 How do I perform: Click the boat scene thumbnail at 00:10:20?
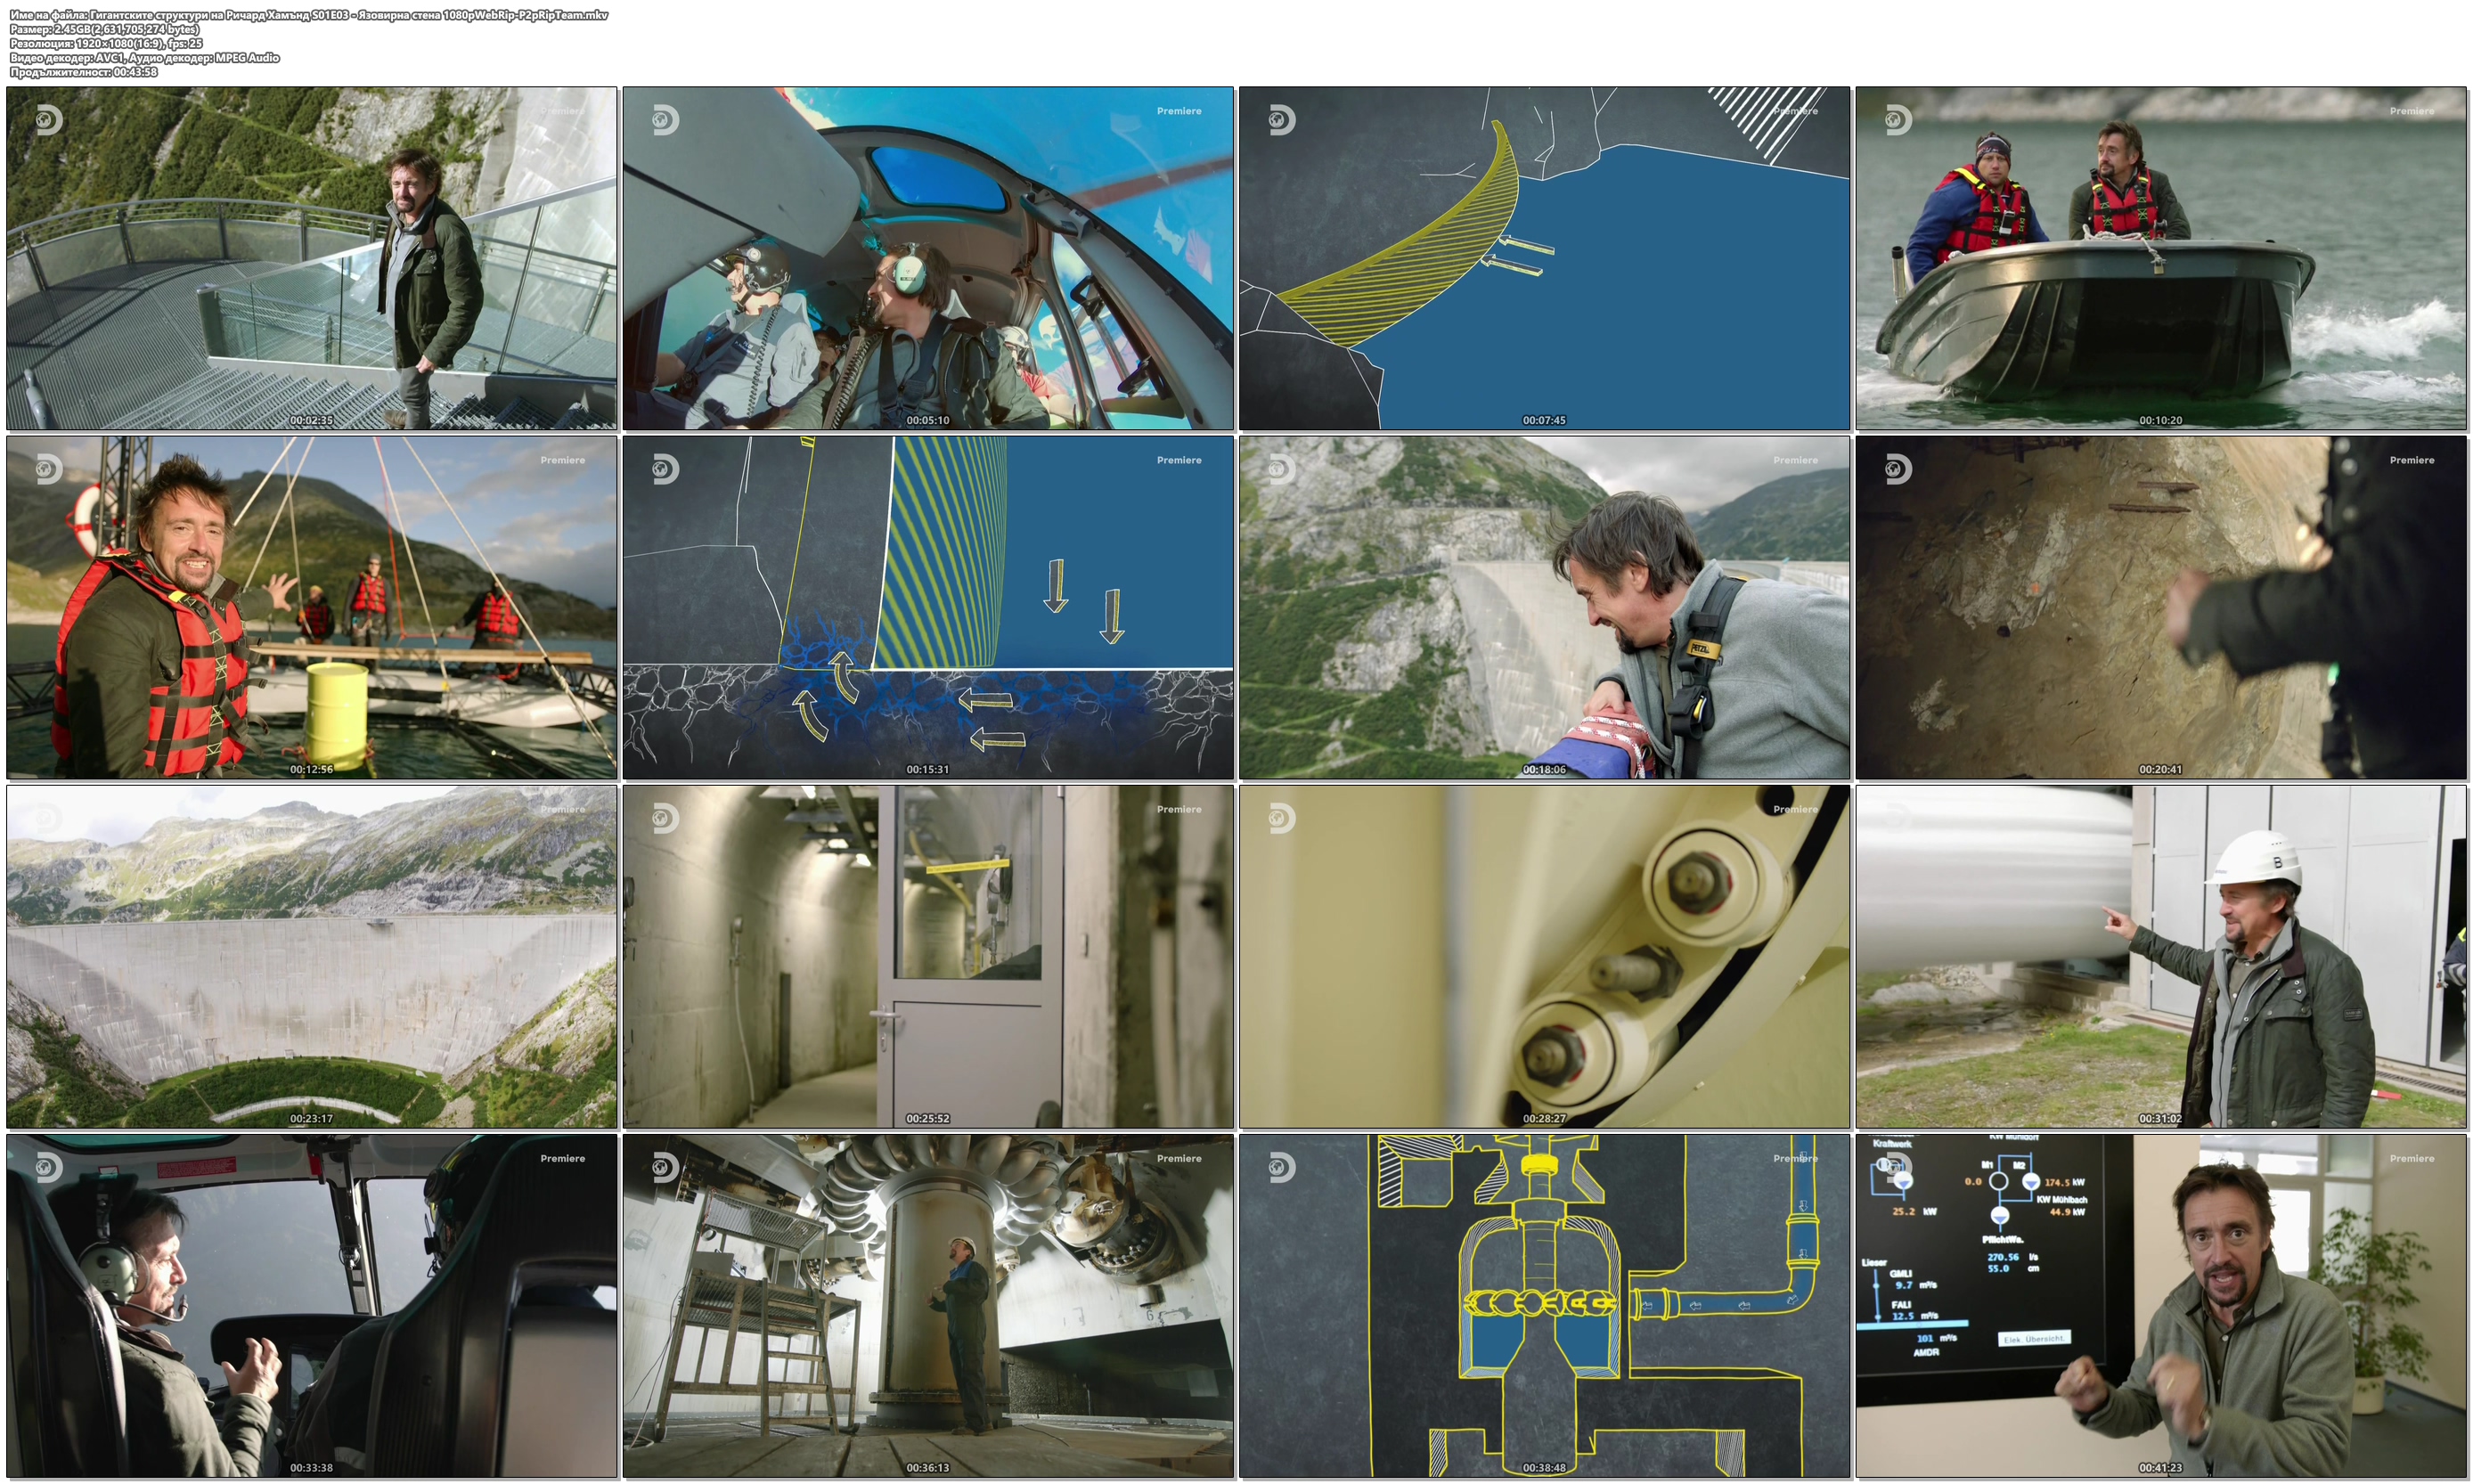[2160, 258]
